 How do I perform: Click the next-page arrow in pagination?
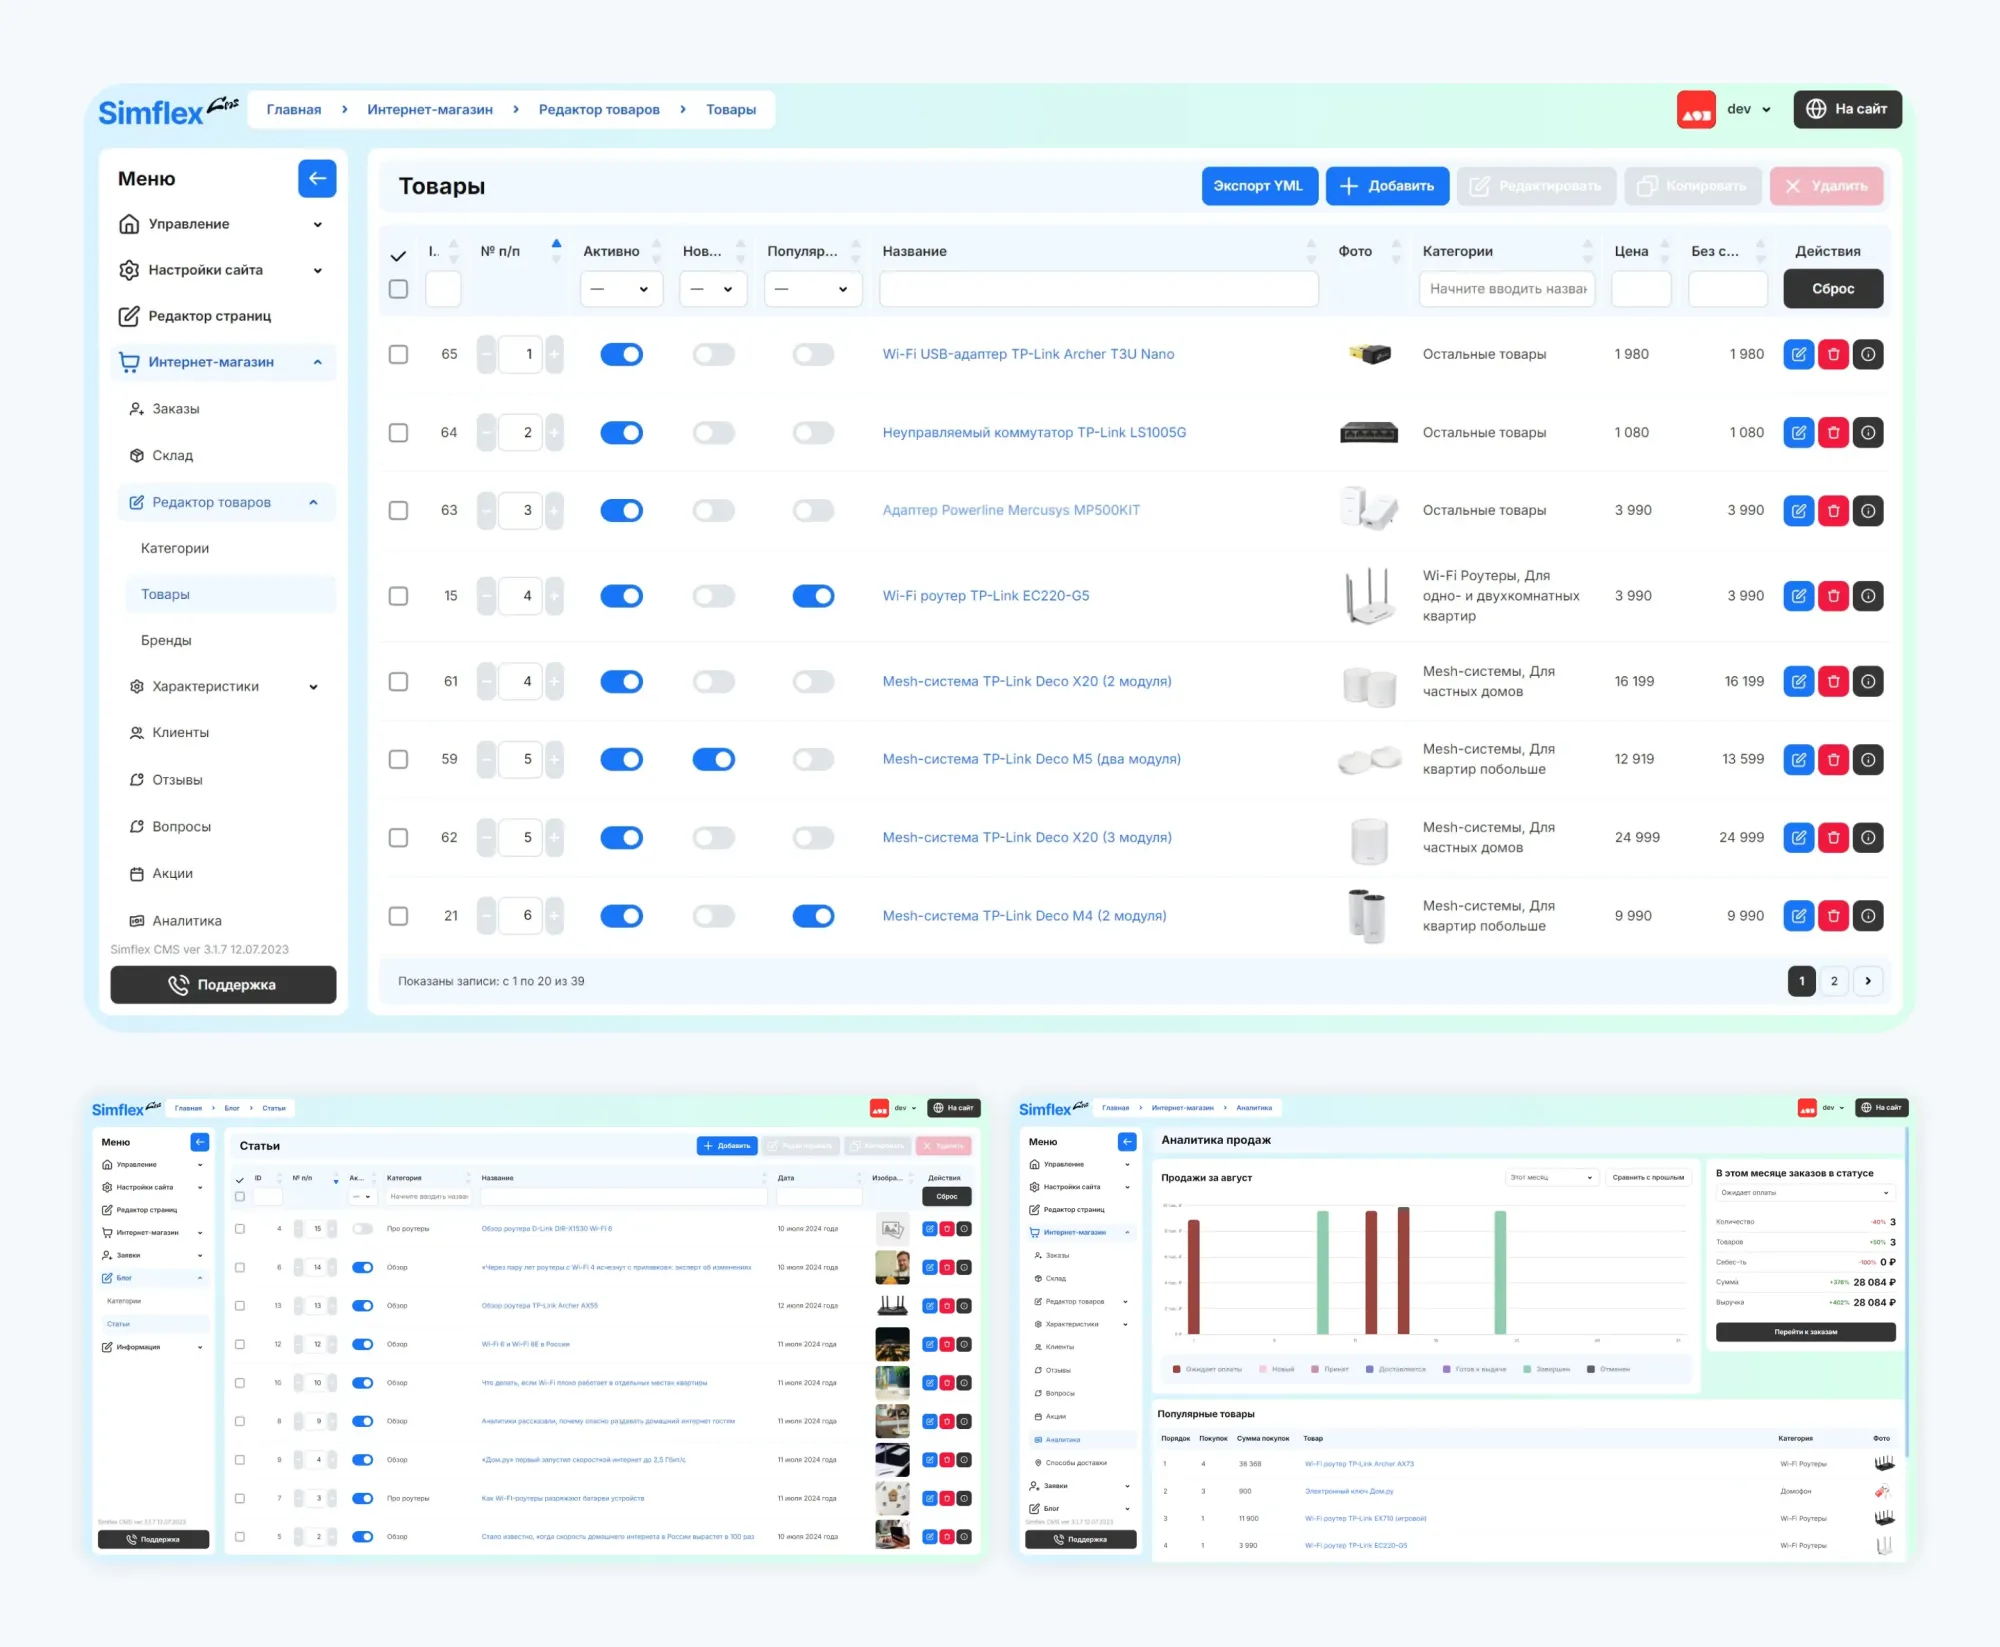coord(1868,982)
